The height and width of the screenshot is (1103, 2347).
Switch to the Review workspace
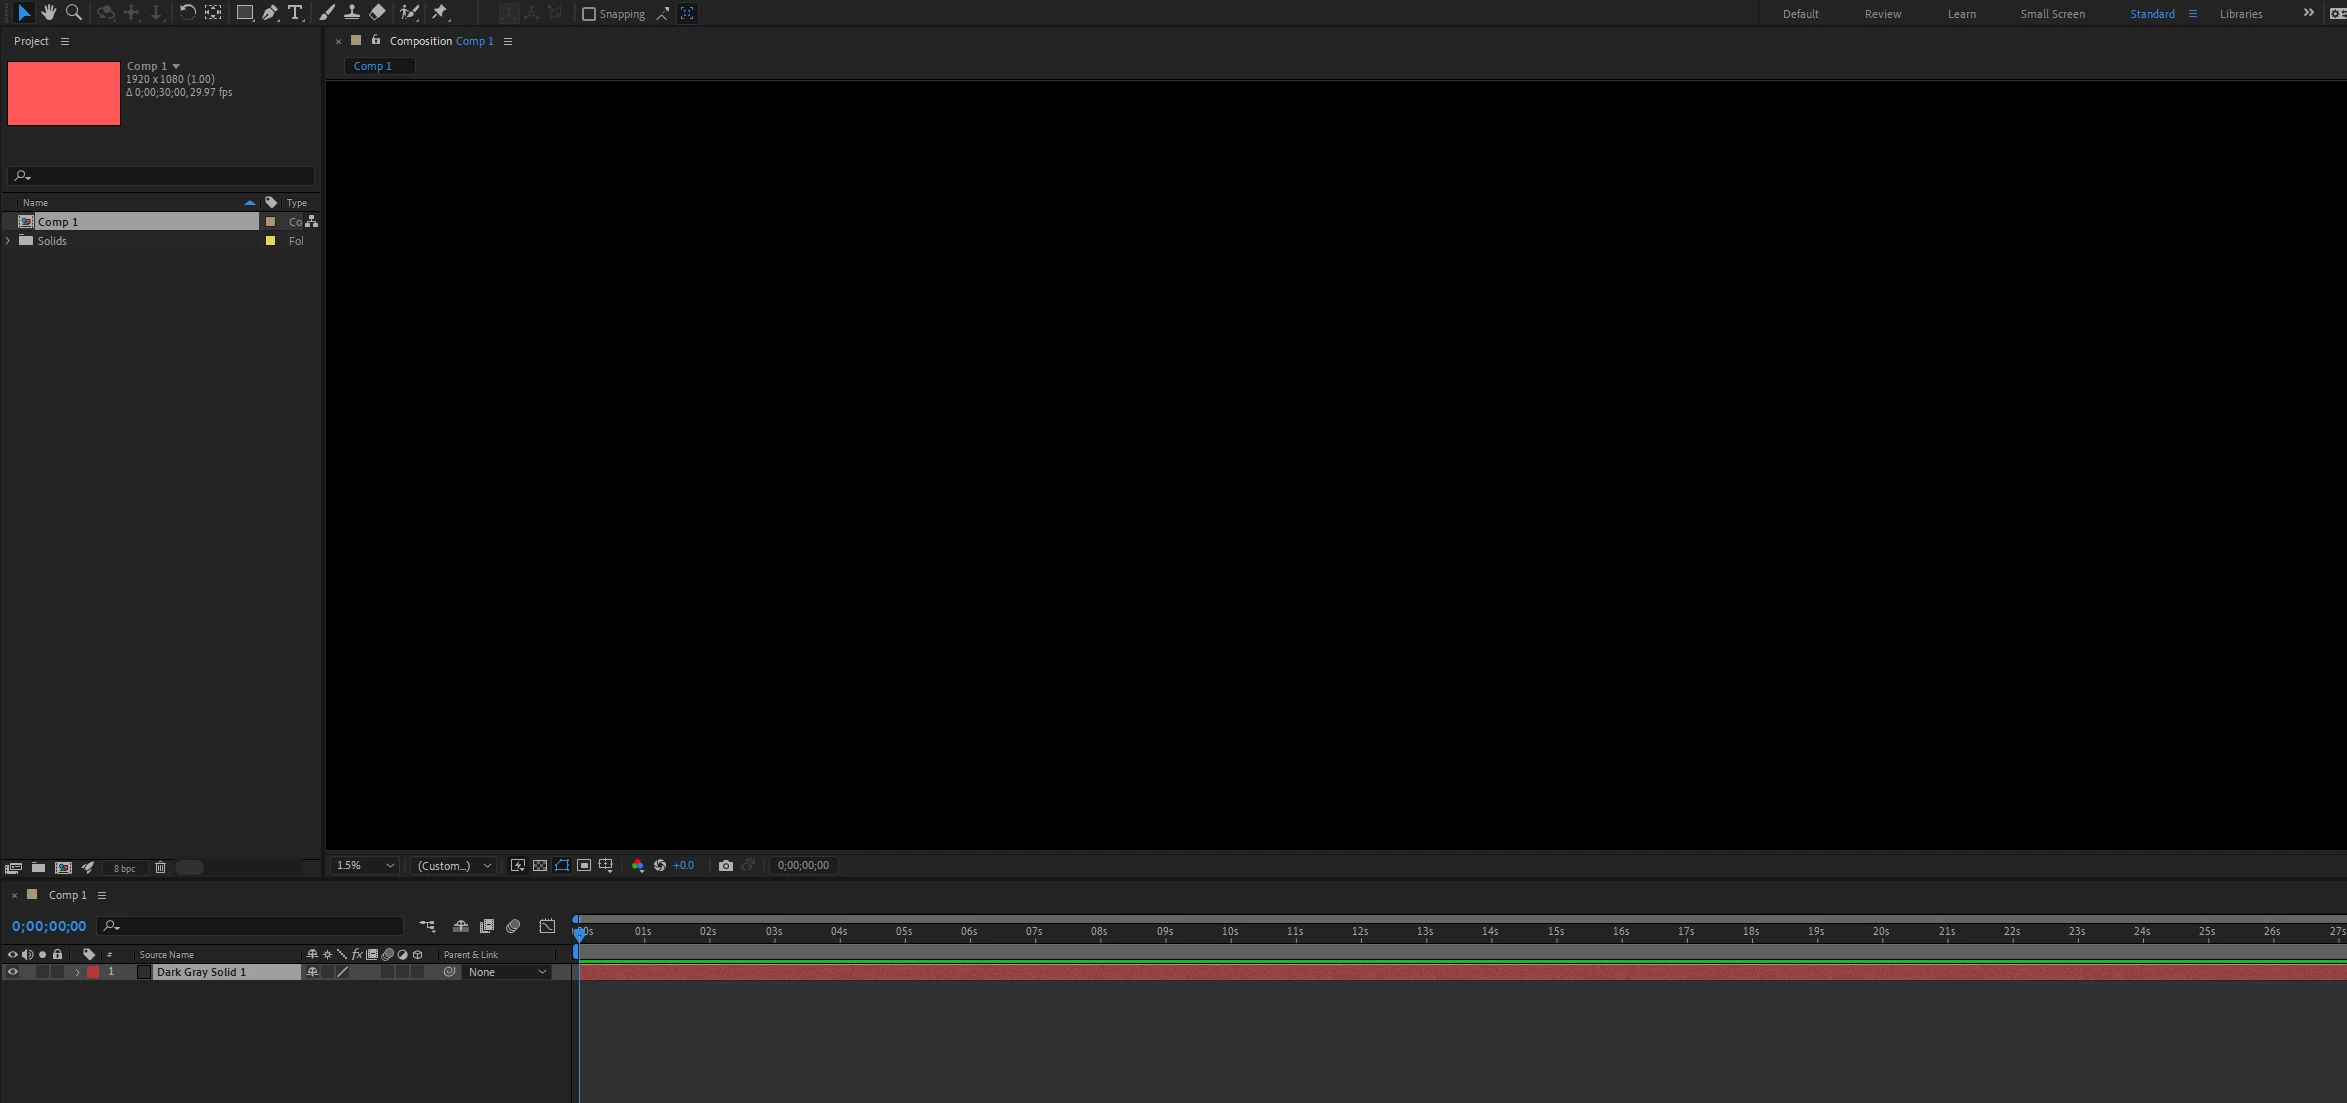click(1882, 14)
